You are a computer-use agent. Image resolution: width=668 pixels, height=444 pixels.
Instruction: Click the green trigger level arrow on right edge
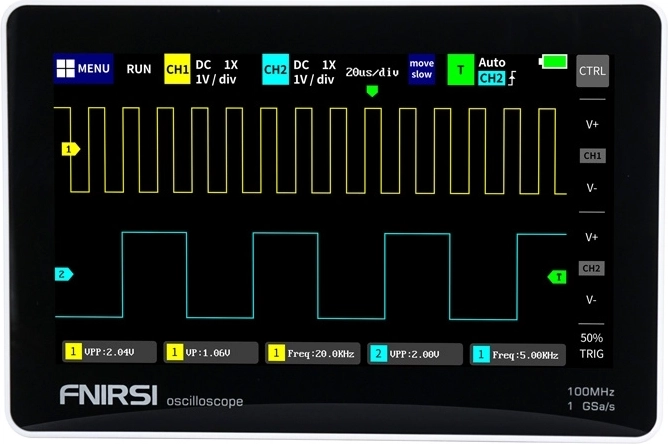pos(558,277)
